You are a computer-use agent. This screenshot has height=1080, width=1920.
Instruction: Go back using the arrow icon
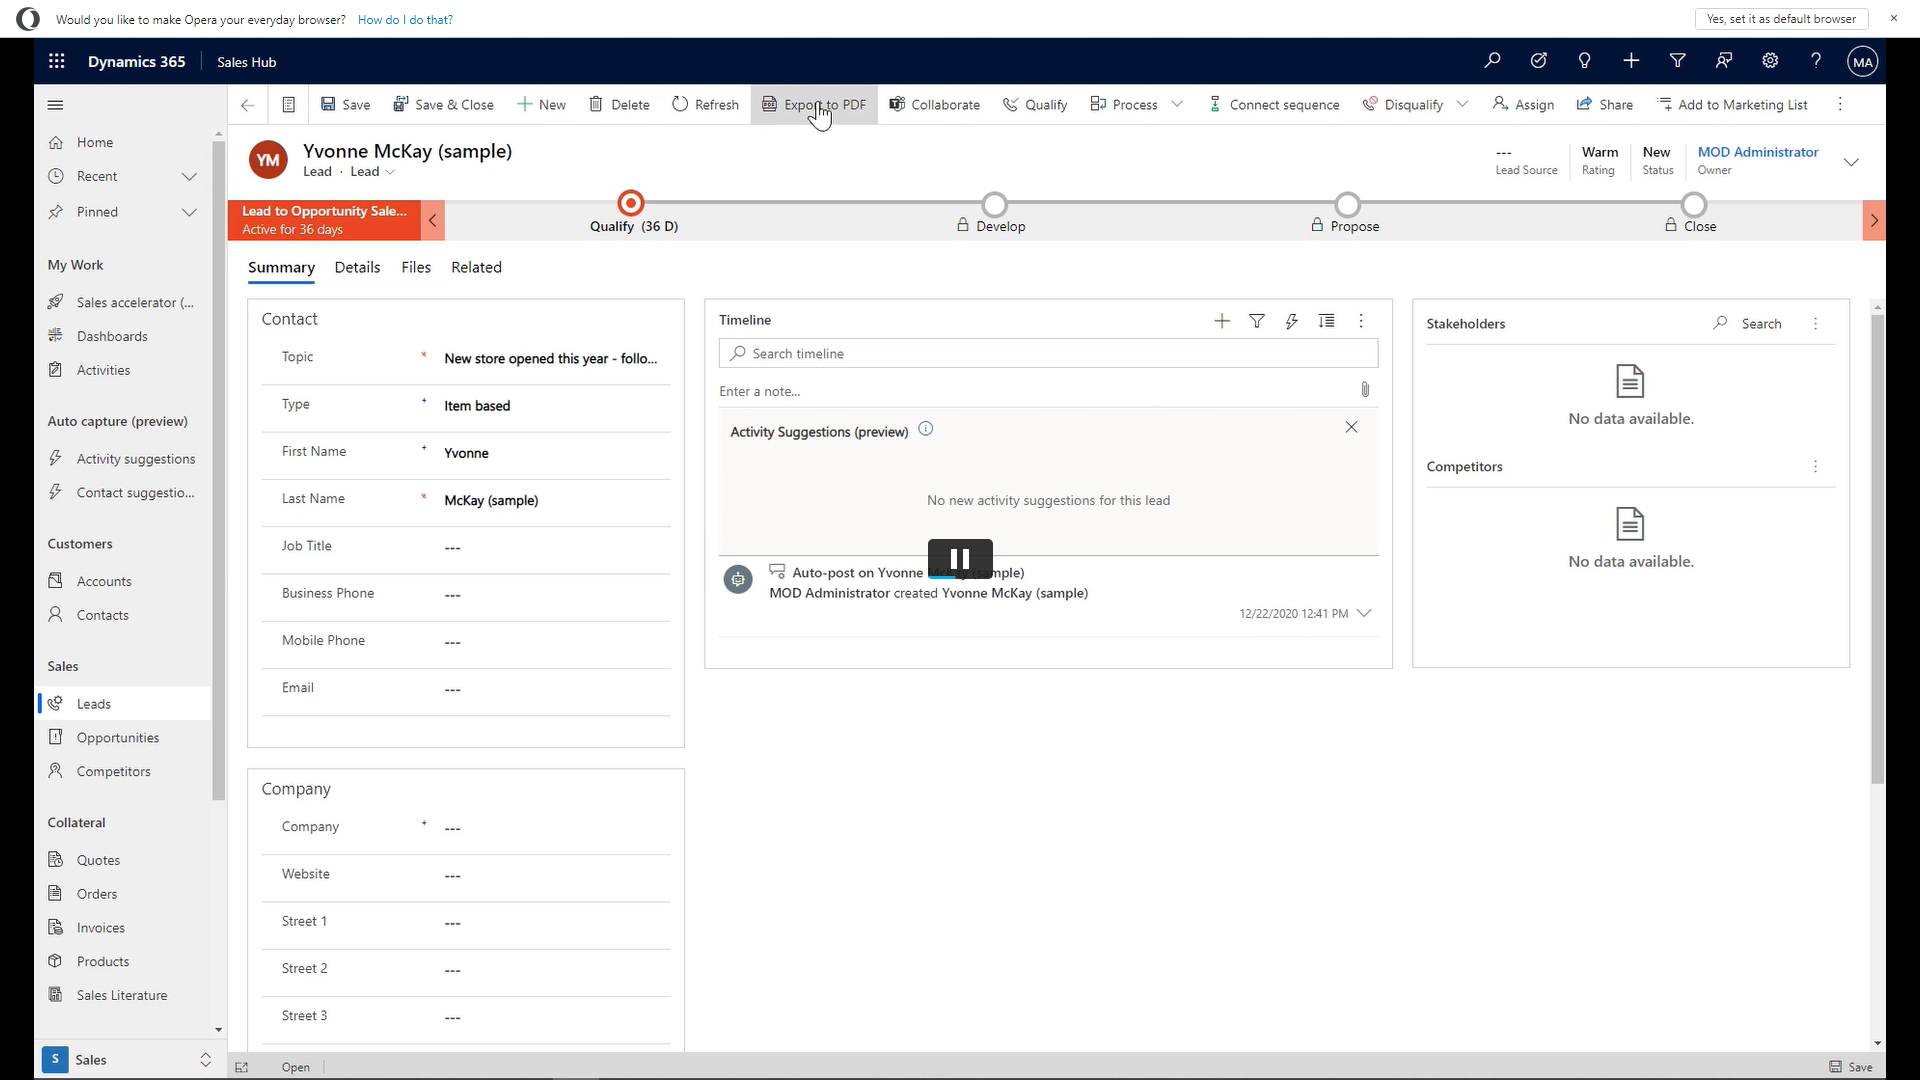[x=248, y=105]
